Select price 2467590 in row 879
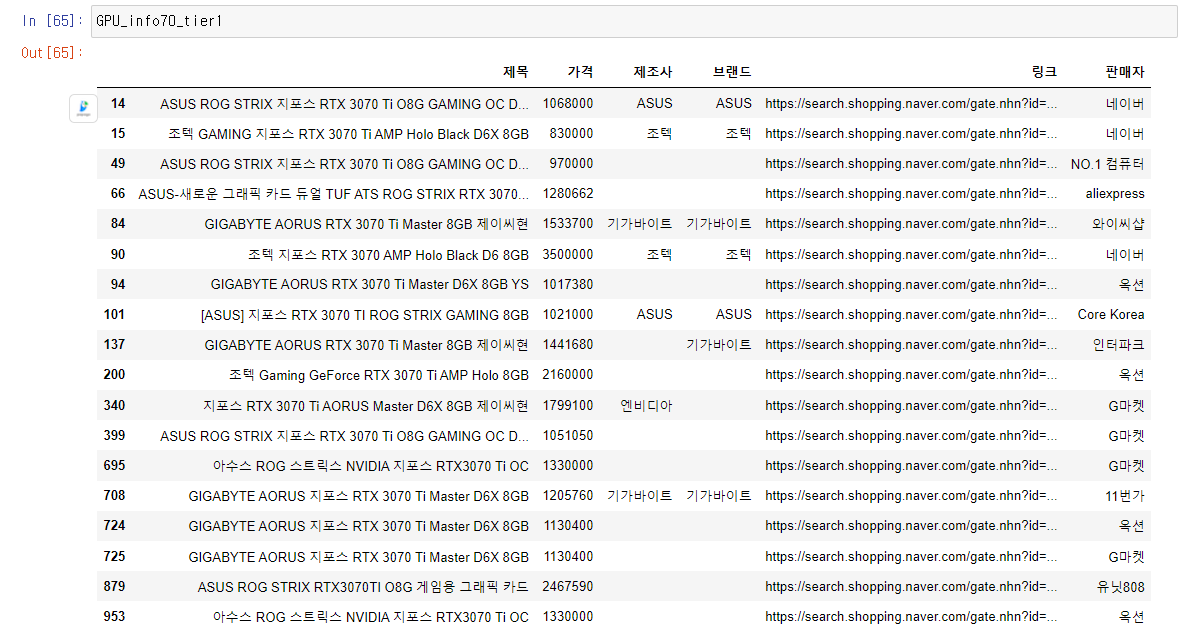 (568, 587)
